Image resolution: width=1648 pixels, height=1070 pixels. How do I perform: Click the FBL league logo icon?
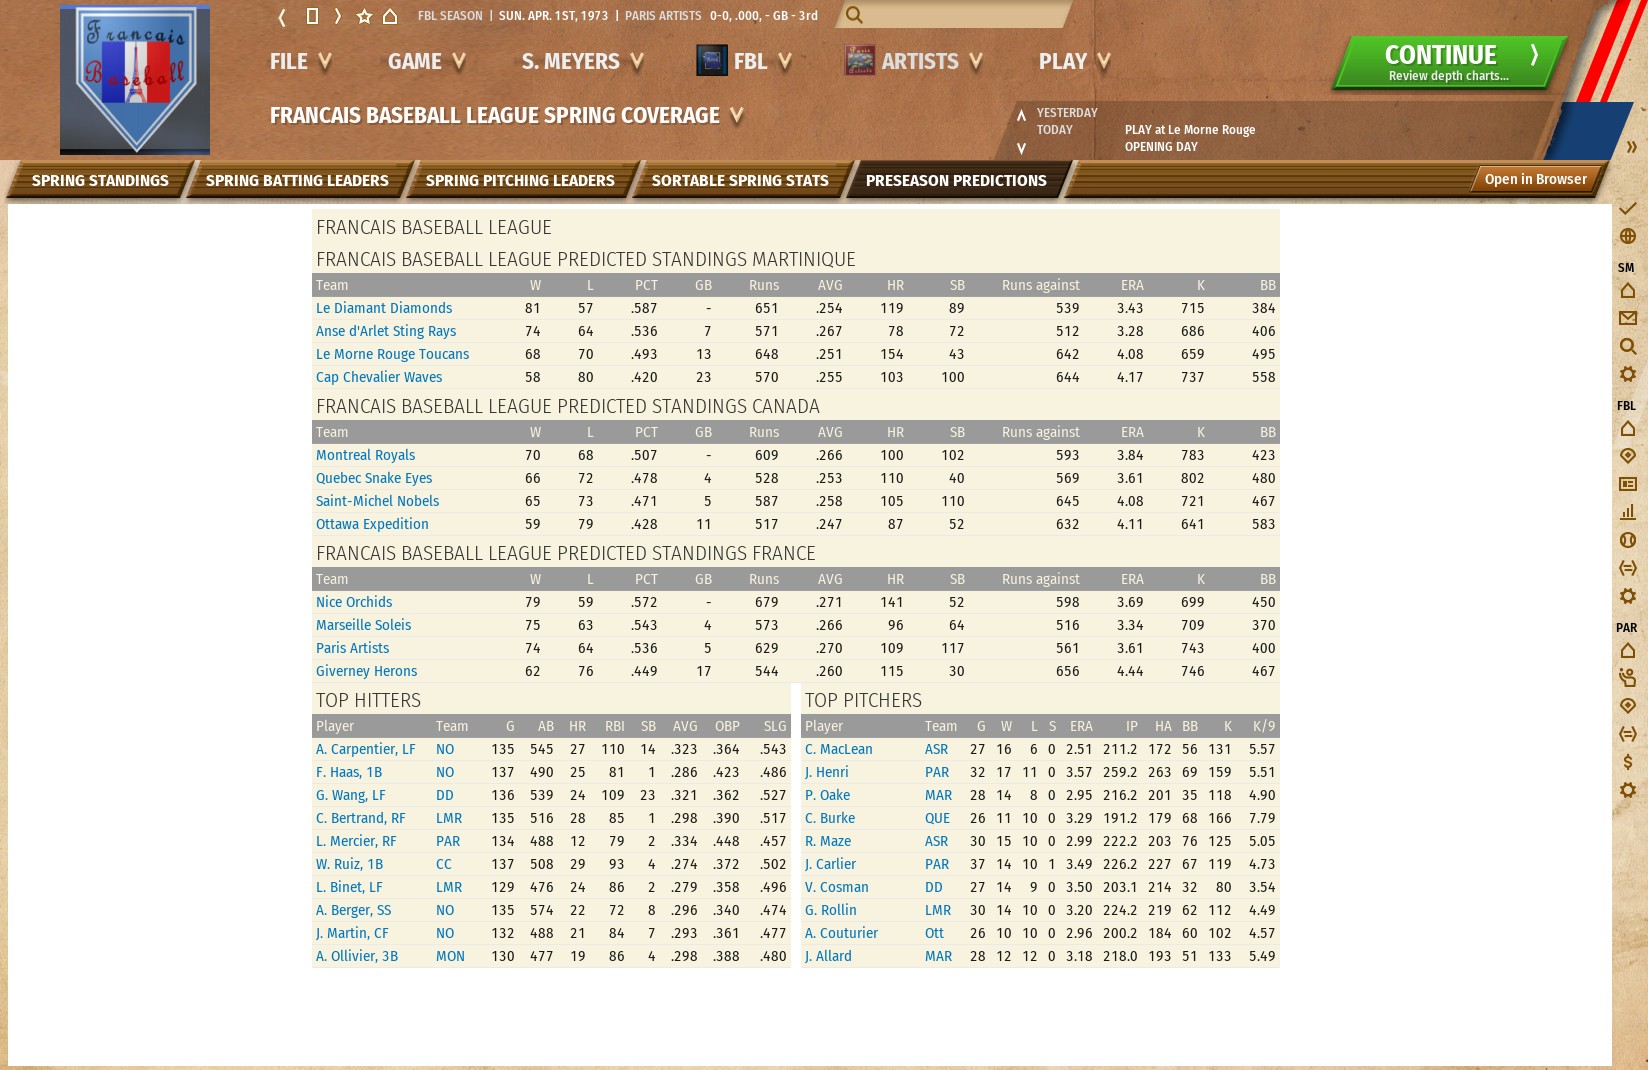pos(711,61)
